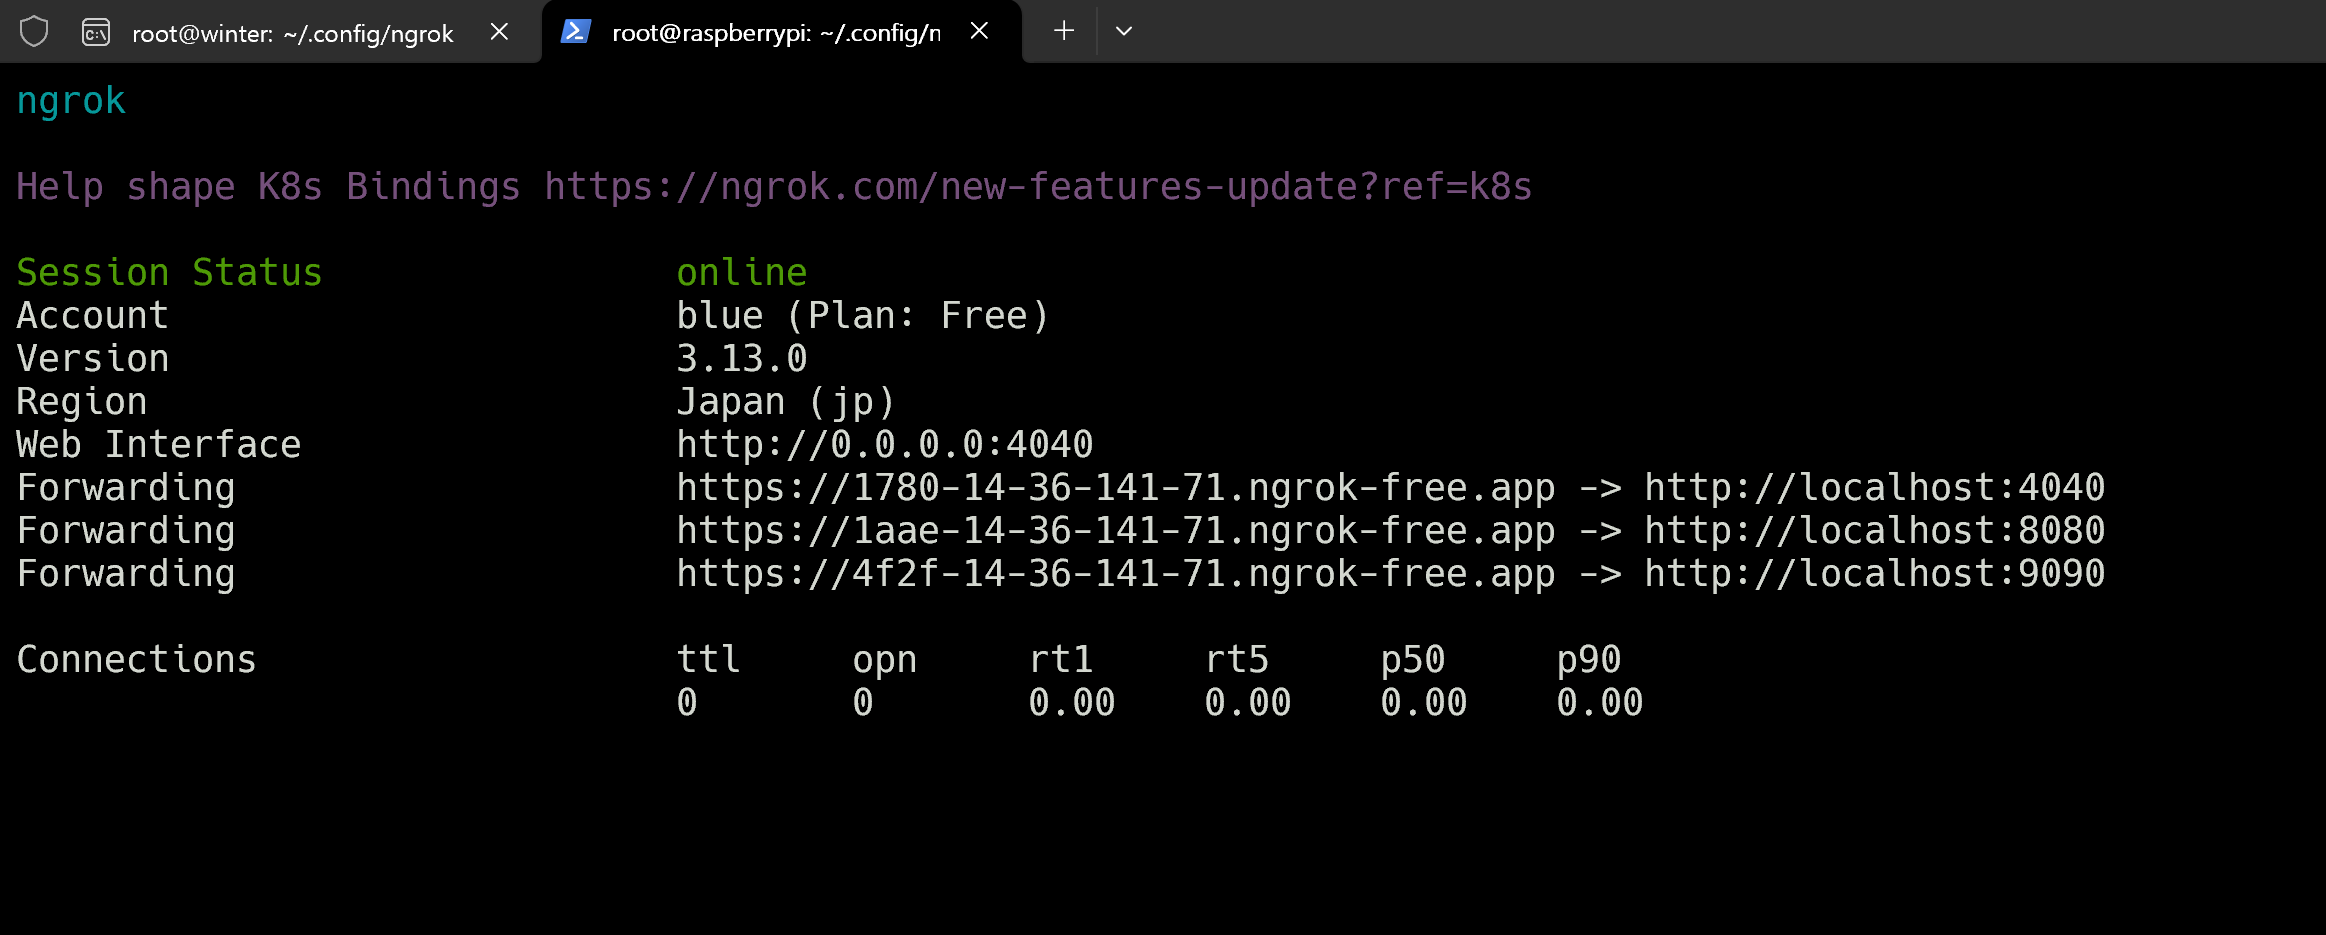
Task: Click the command prompt icon on winter tab
Action: tap(96, 33)
